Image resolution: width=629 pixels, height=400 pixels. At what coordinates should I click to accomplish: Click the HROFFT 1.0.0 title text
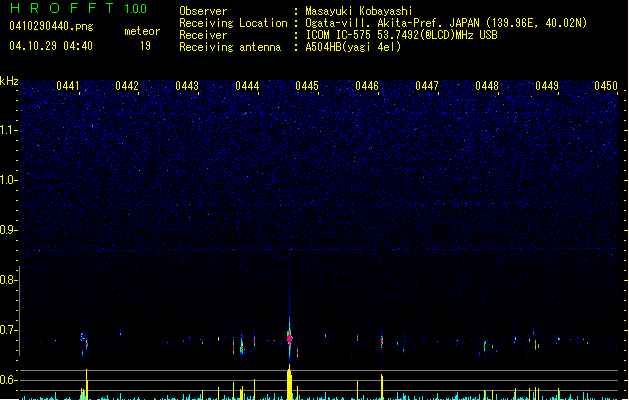79,8
